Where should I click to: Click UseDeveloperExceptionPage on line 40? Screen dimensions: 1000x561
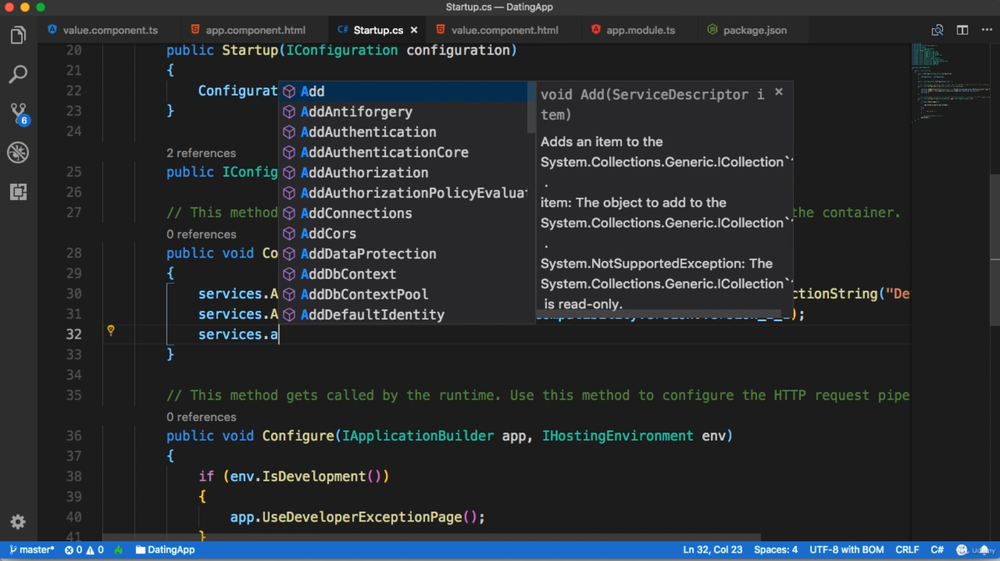click(x=362, y=517)
